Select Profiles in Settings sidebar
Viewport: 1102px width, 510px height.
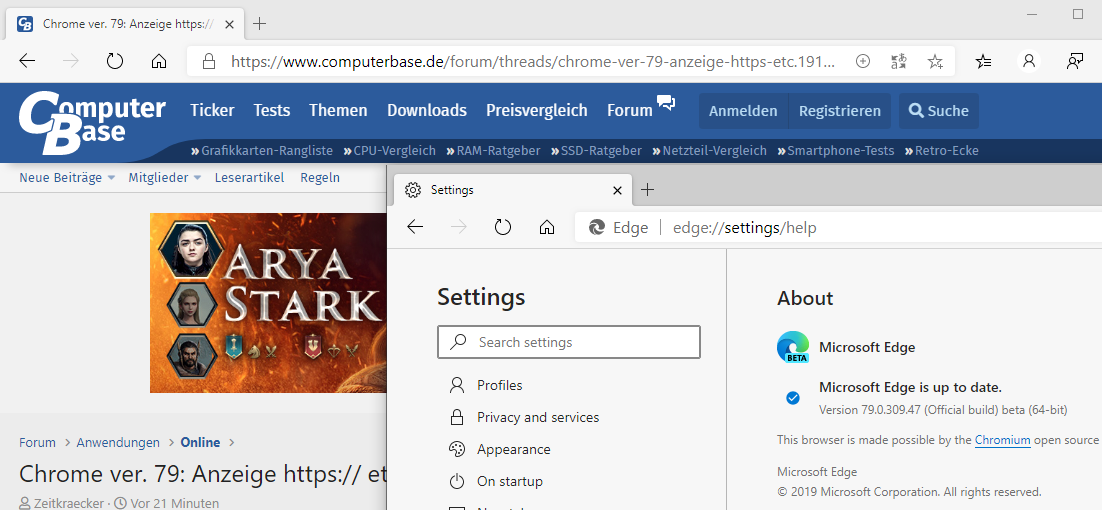(500, 385)
